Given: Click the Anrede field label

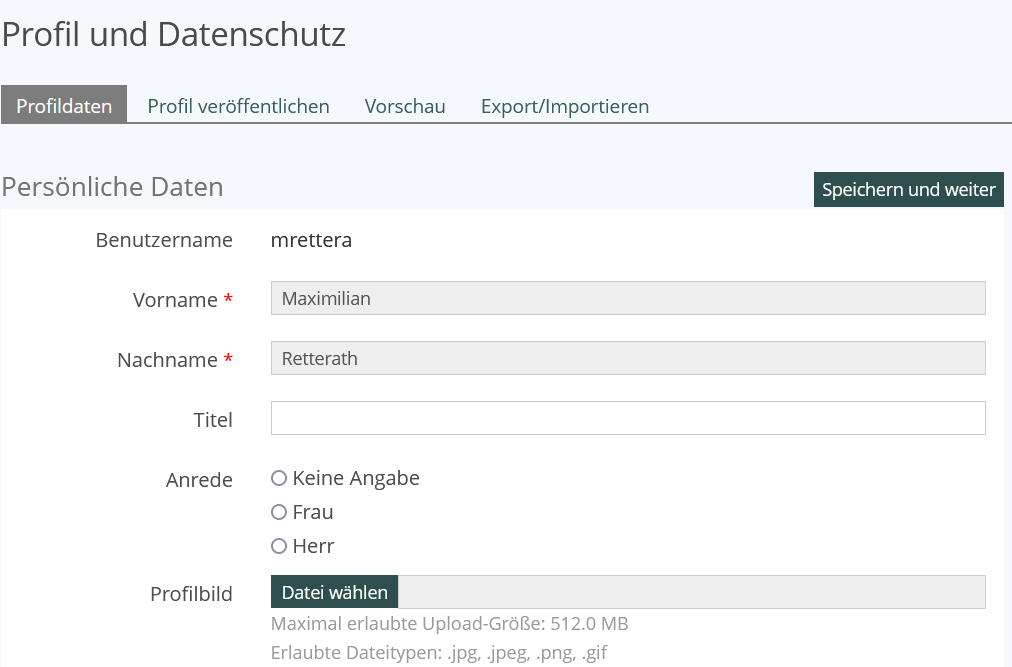Looking at the screenshot, I should click(x=199, y=480).
